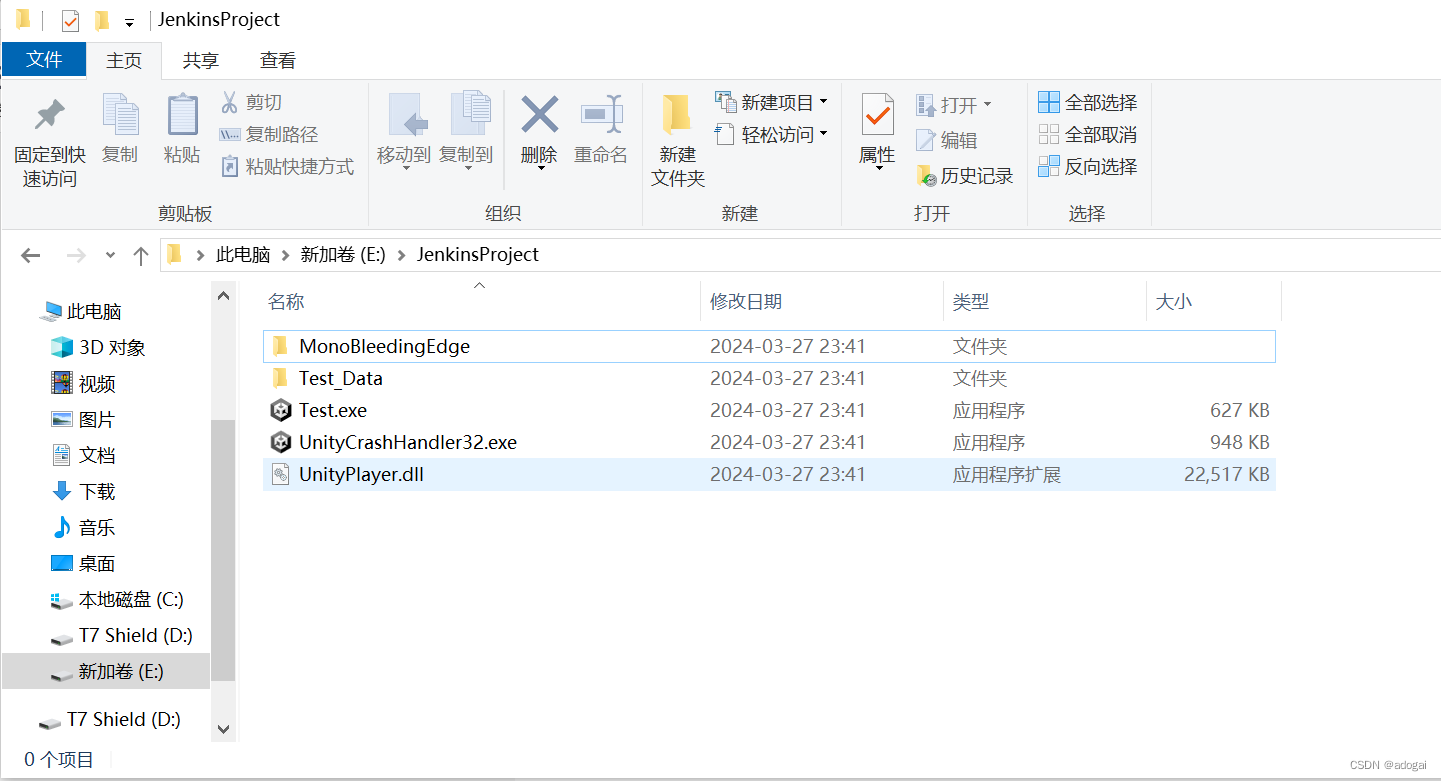Click 全部取消 select none
1441x781 pixels.
1088,134
